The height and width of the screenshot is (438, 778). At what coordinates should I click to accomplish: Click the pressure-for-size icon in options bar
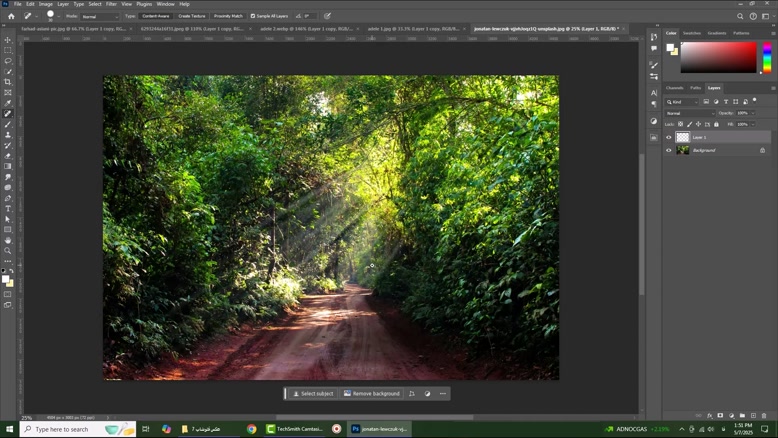pos(327,16)
